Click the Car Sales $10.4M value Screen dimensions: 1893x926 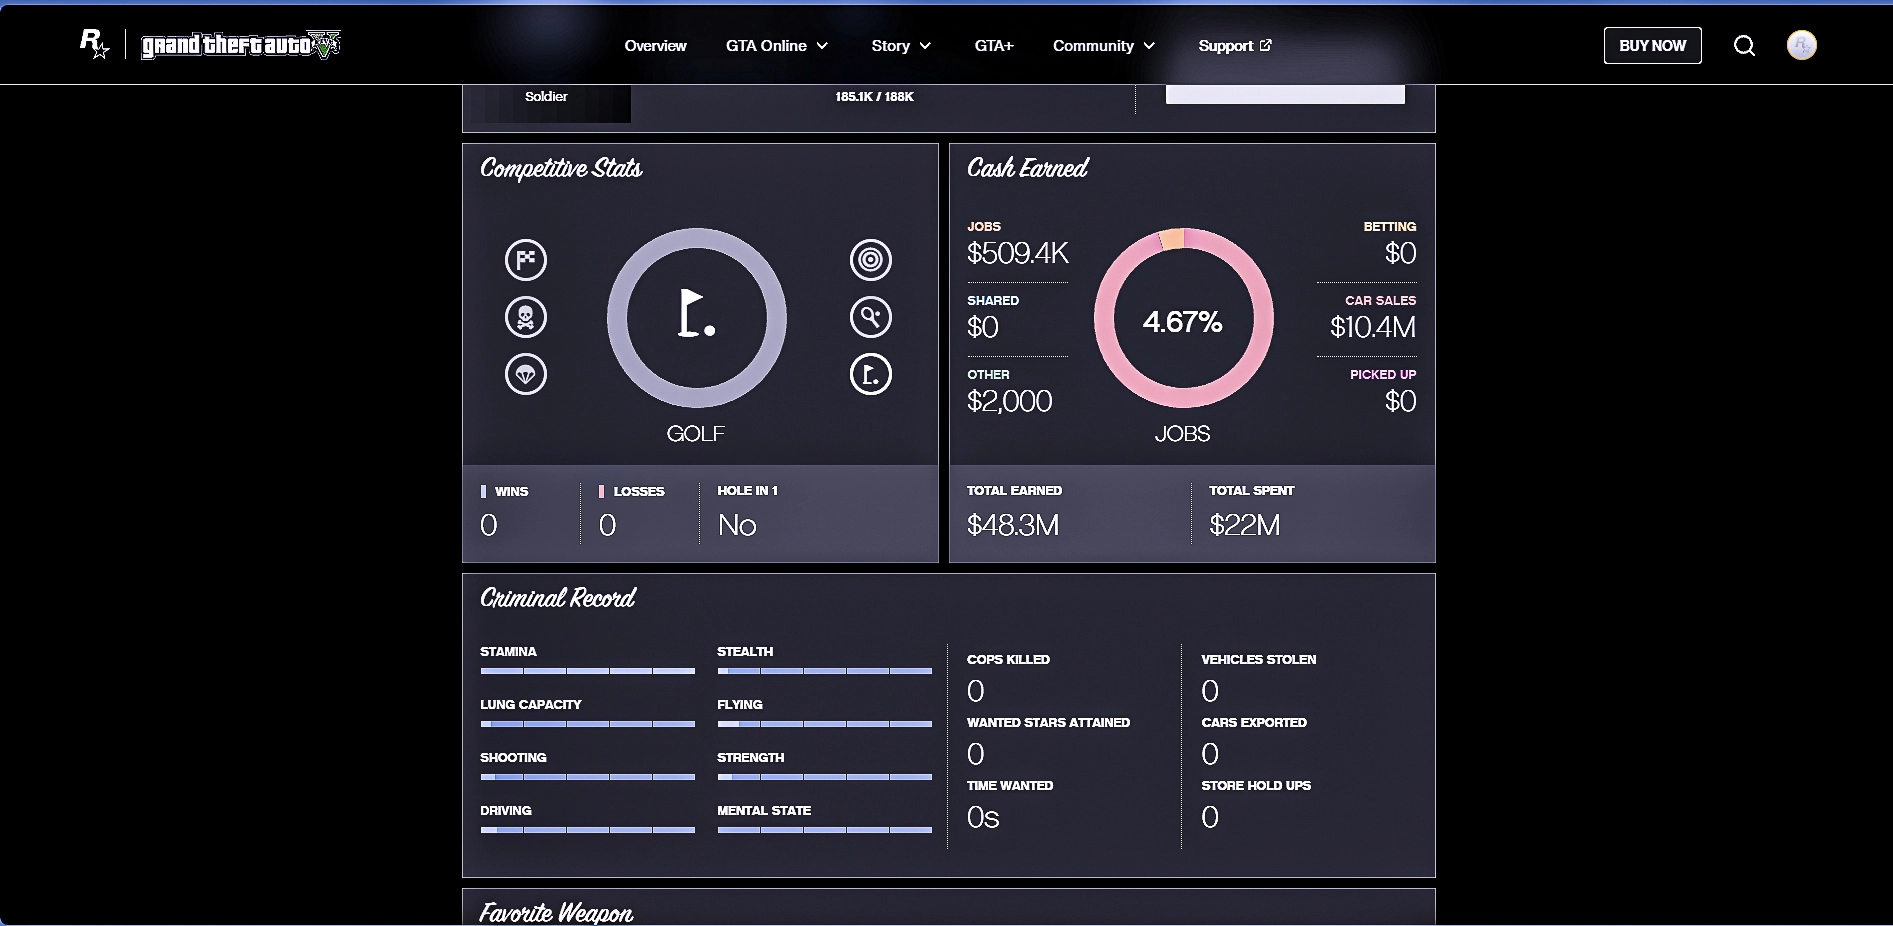pyautogui.click(x=1372, y=327)
